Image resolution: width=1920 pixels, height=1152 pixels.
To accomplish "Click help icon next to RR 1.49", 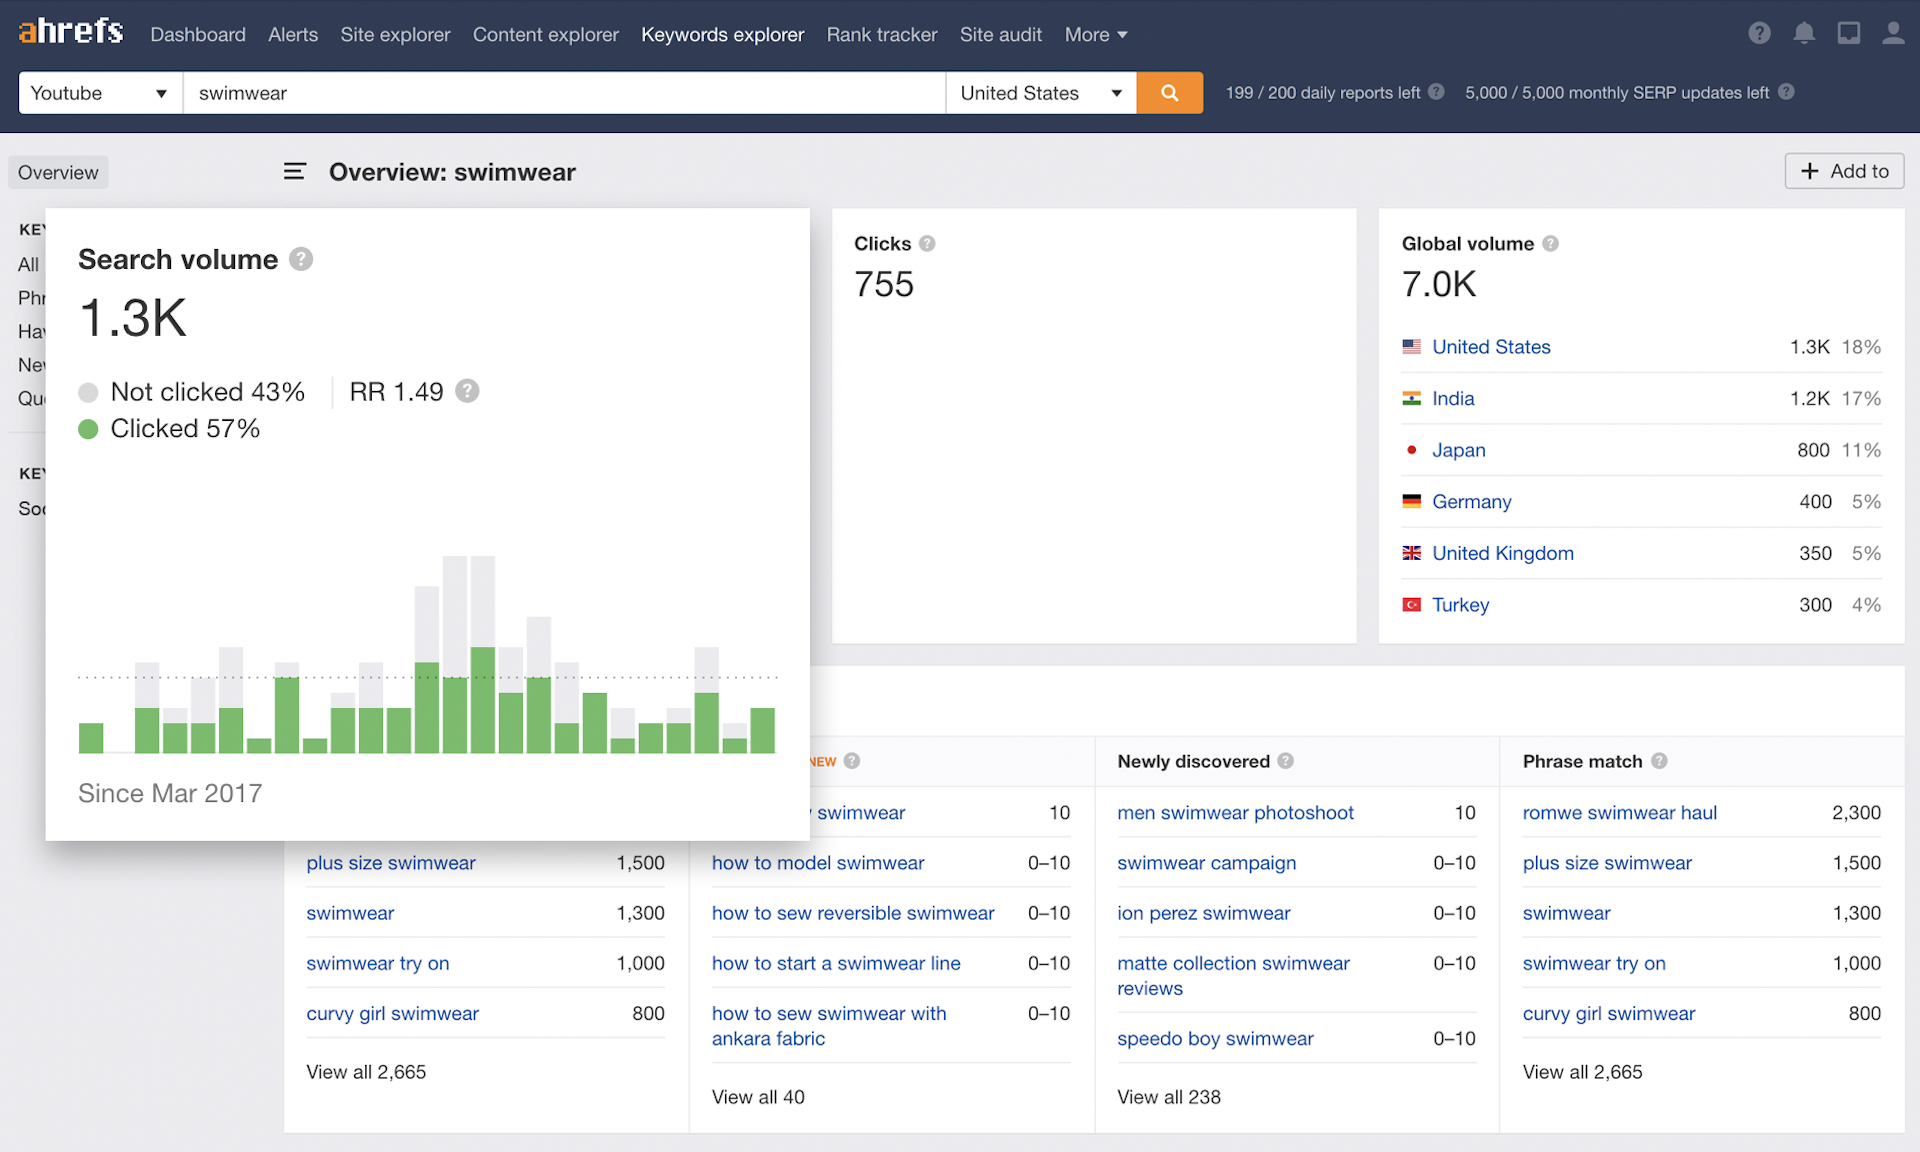I will coord(467,391).
